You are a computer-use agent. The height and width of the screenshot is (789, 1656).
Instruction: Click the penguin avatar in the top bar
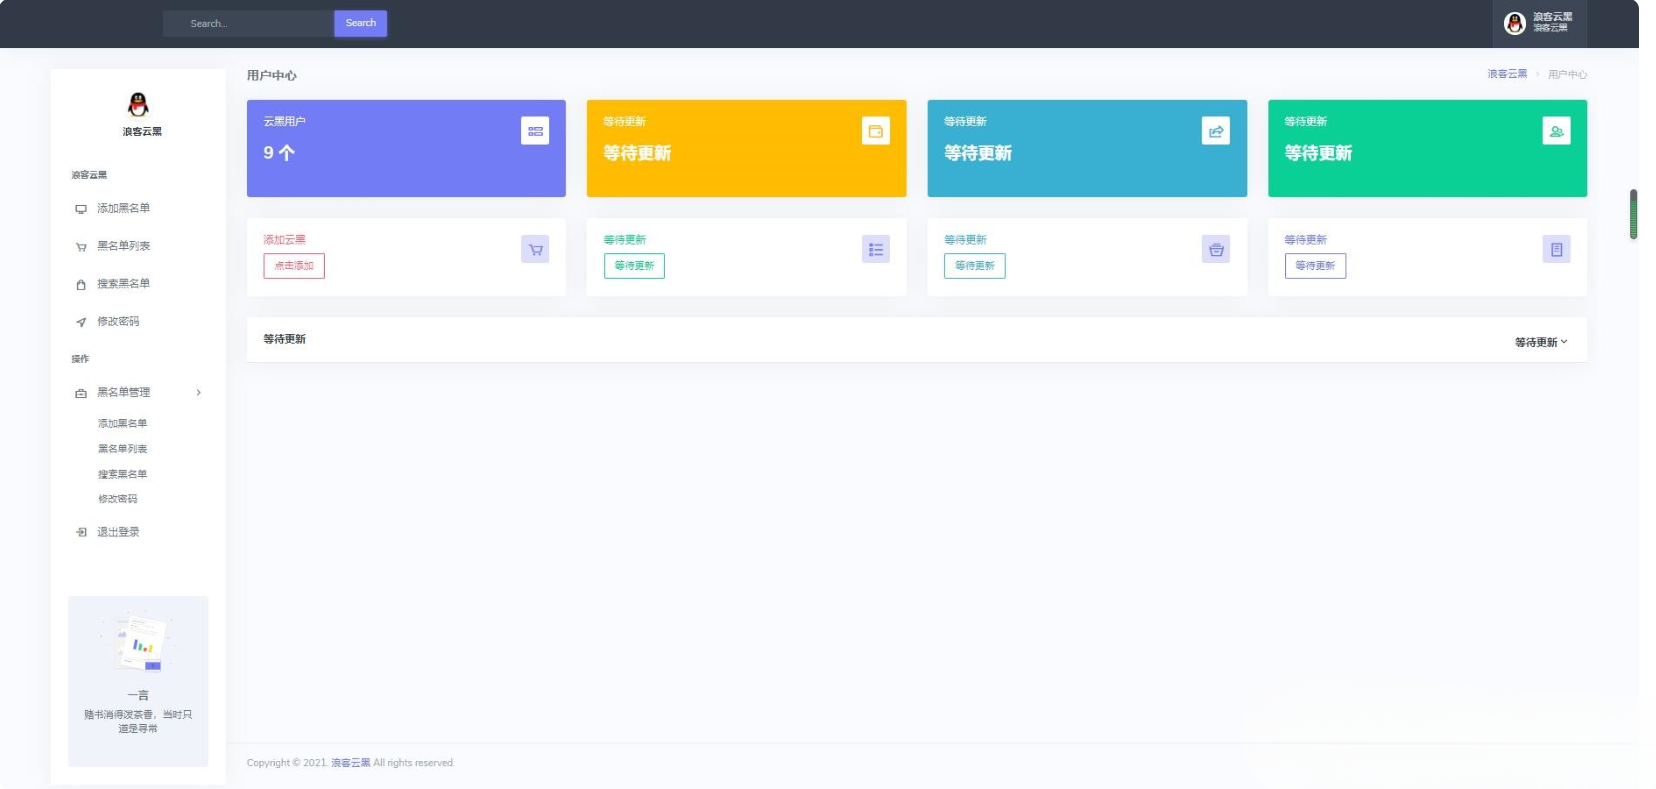[x=1515, y=23]
